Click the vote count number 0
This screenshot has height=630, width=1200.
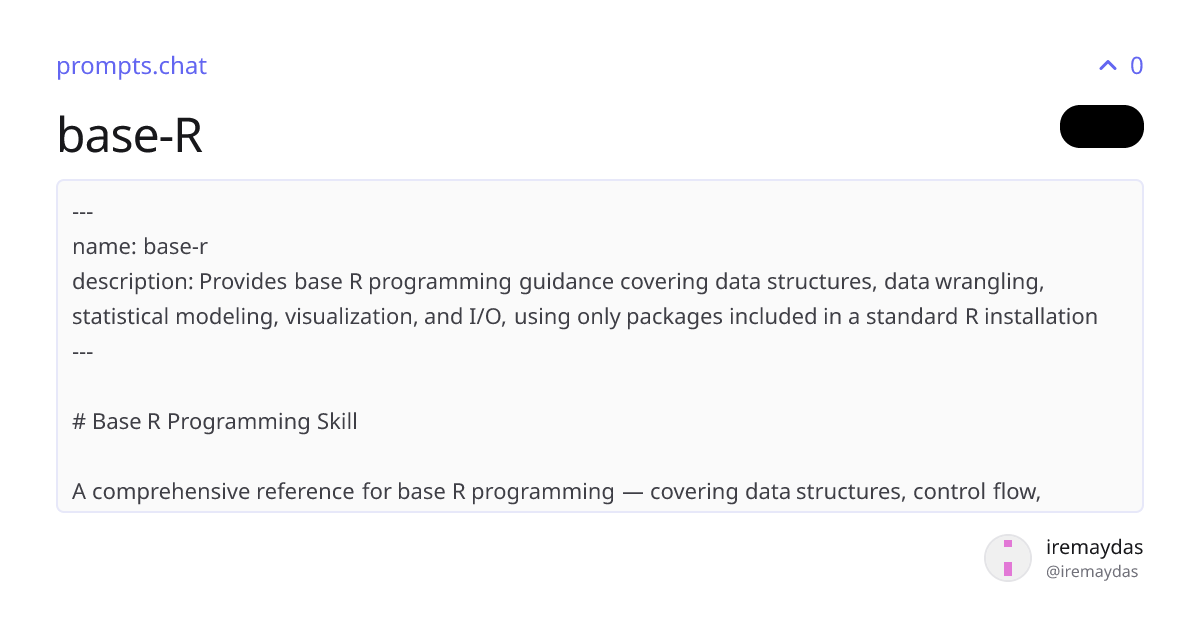pyautogui.click(x=1136, y=66)
